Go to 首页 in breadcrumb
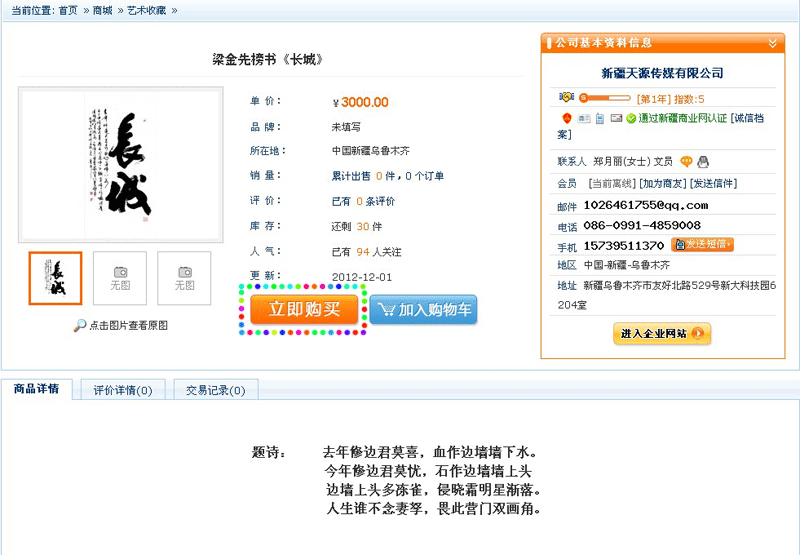800x555 pixels. (x=68, y=10)
